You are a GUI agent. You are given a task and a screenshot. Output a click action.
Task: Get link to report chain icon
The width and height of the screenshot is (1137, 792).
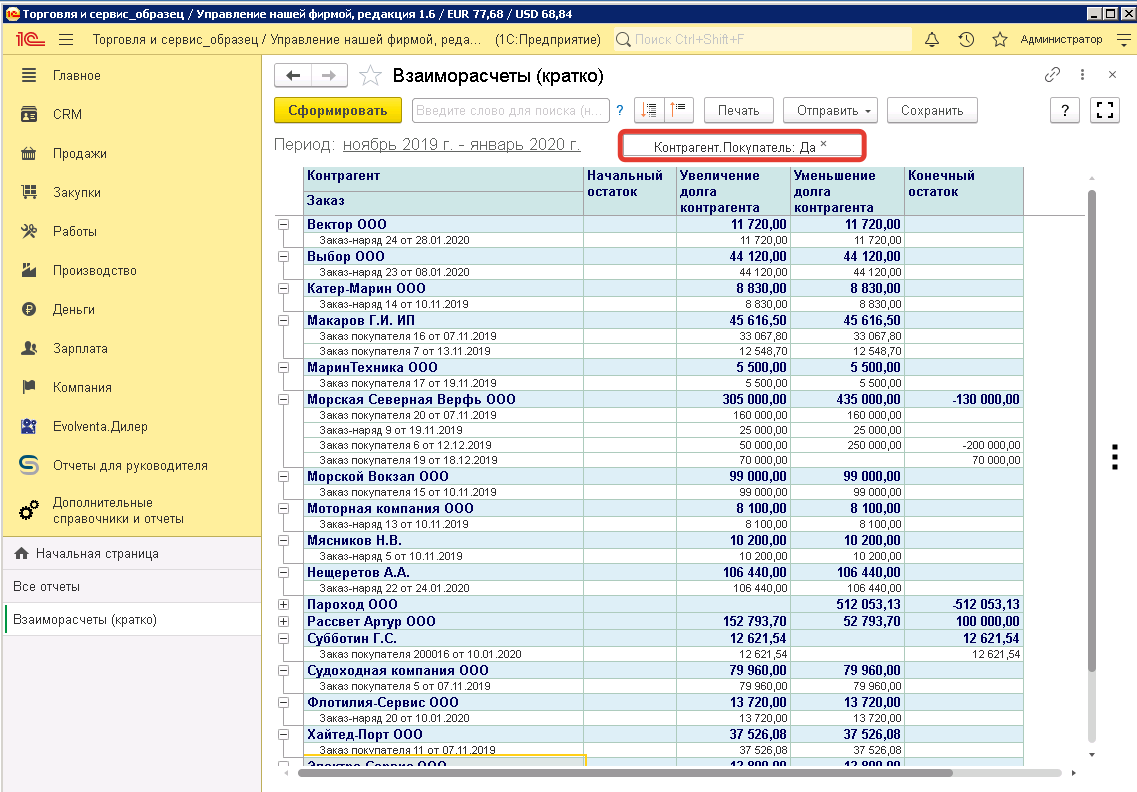(1052, 75)
